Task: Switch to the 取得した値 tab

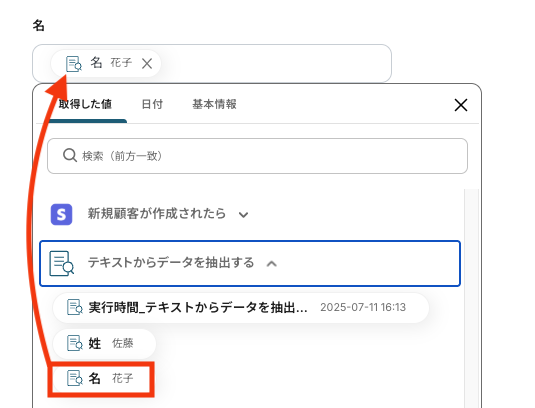Action: (x=85, y=104)
